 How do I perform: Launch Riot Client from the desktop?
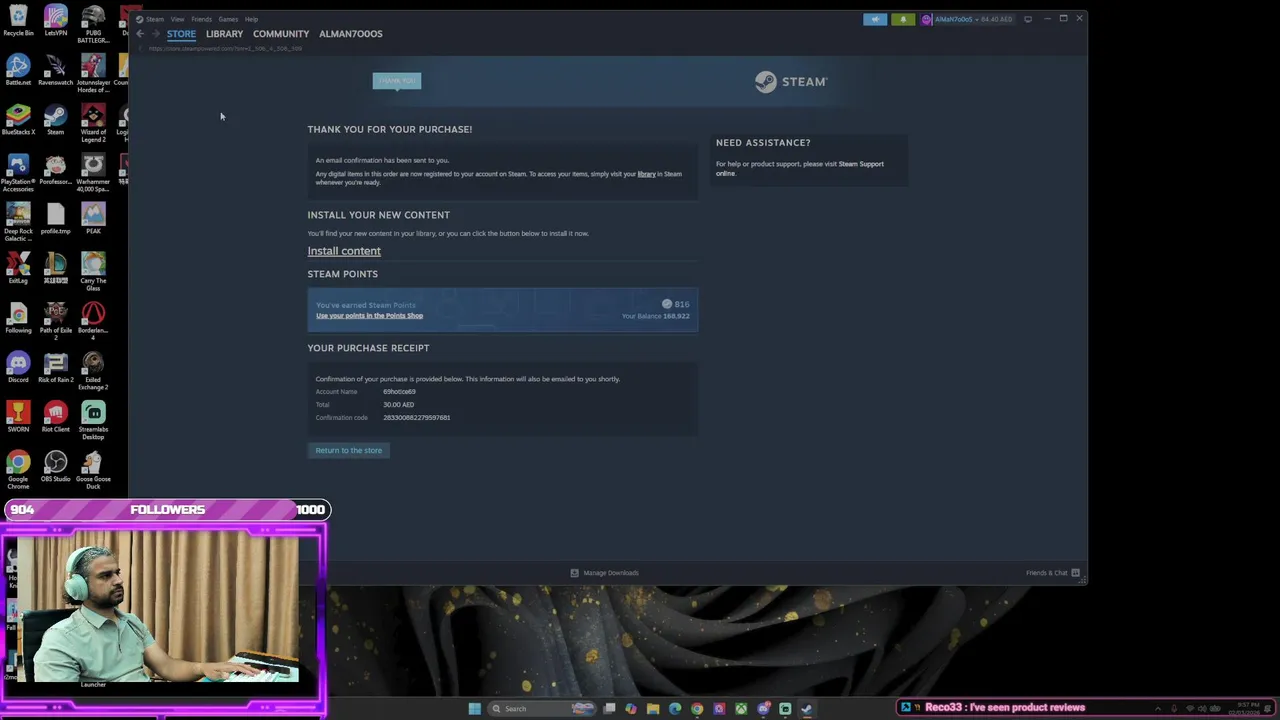pyautogui.click(x=56, y=416)
